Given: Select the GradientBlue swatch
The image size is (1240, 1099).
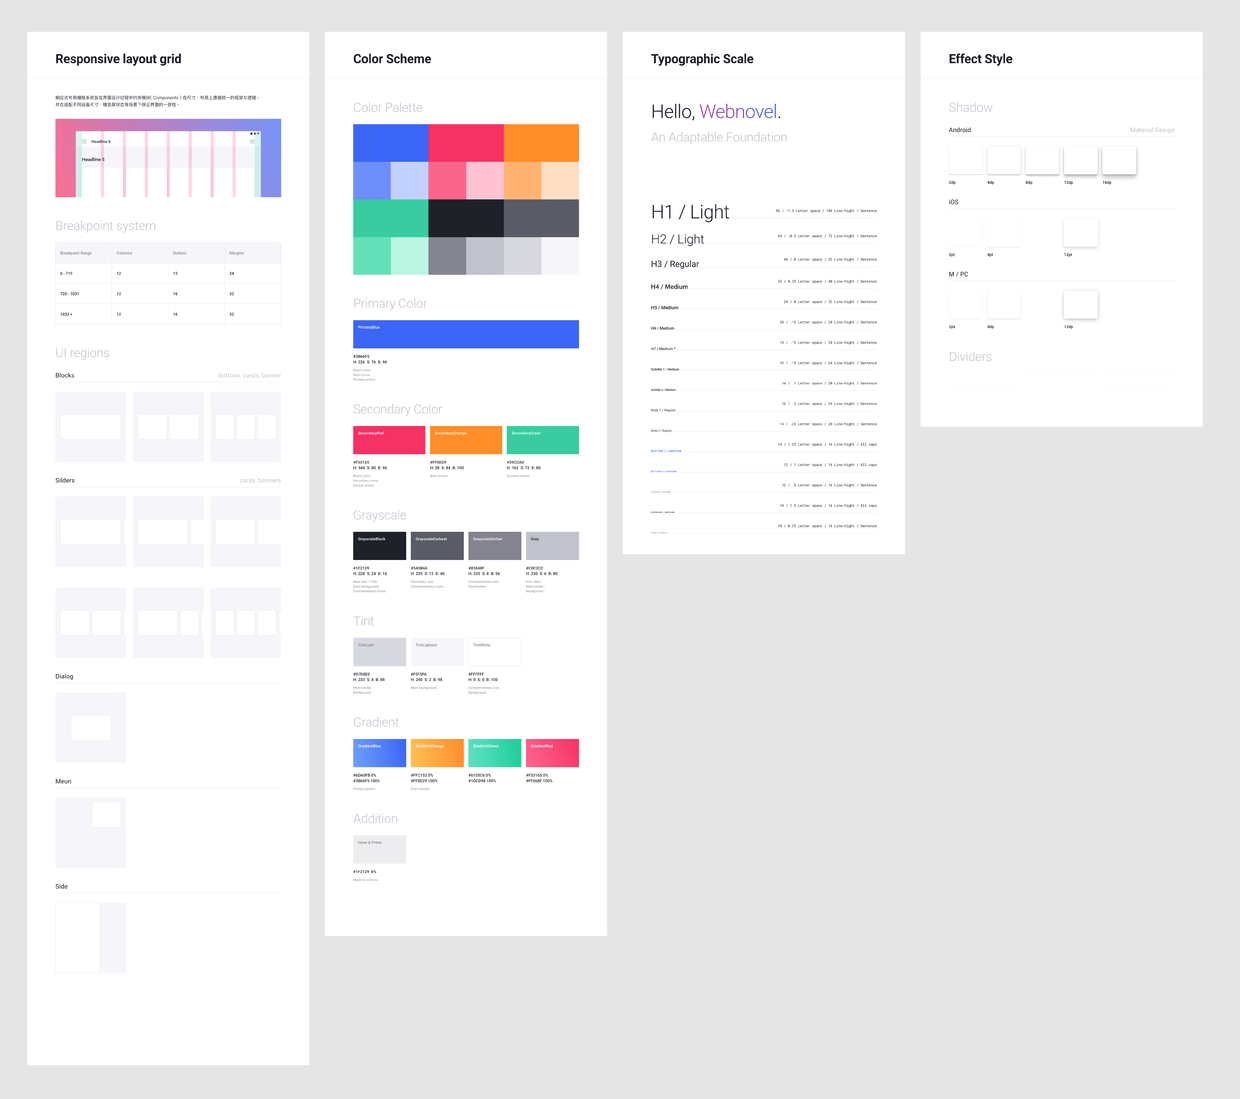Looking at the screenshot, I should pyautogui.click(x=380, y=753).
